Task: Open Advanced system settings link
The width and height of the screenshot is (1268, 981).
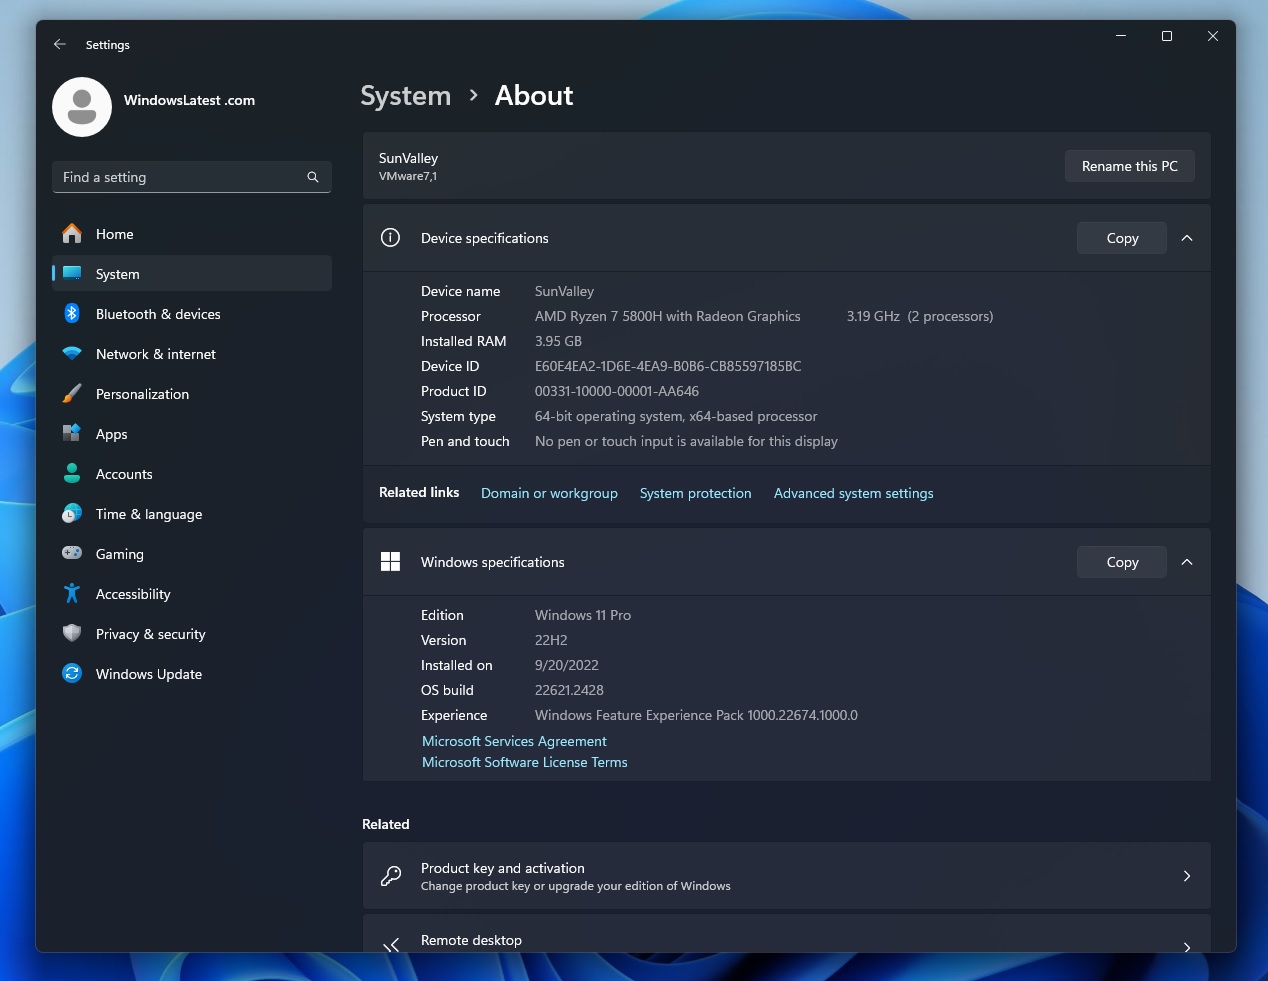Action: tap(853, 493)
